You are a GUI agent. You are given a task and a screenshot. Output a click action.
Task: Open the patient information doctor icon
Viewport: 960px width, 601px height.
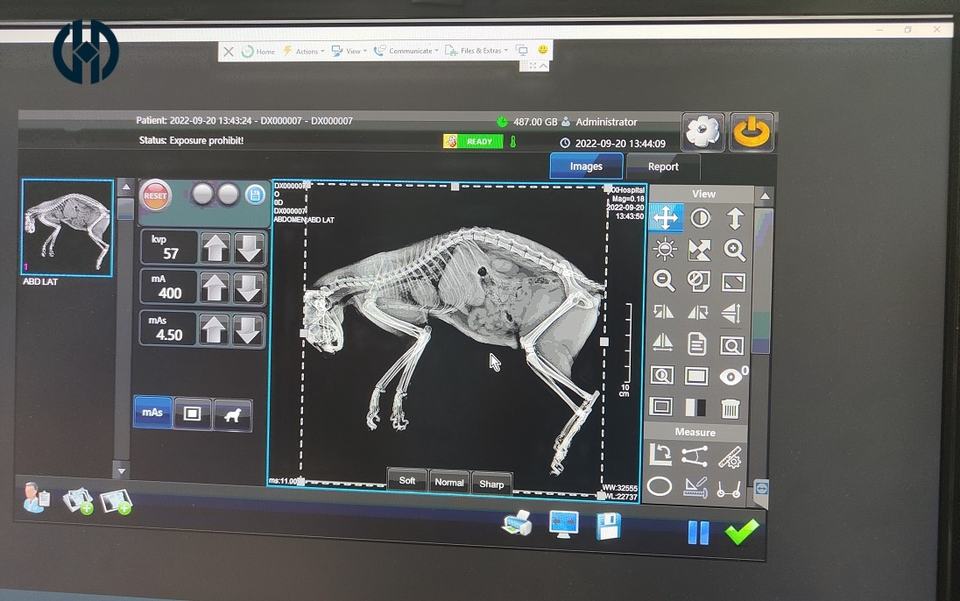(36, 496)
